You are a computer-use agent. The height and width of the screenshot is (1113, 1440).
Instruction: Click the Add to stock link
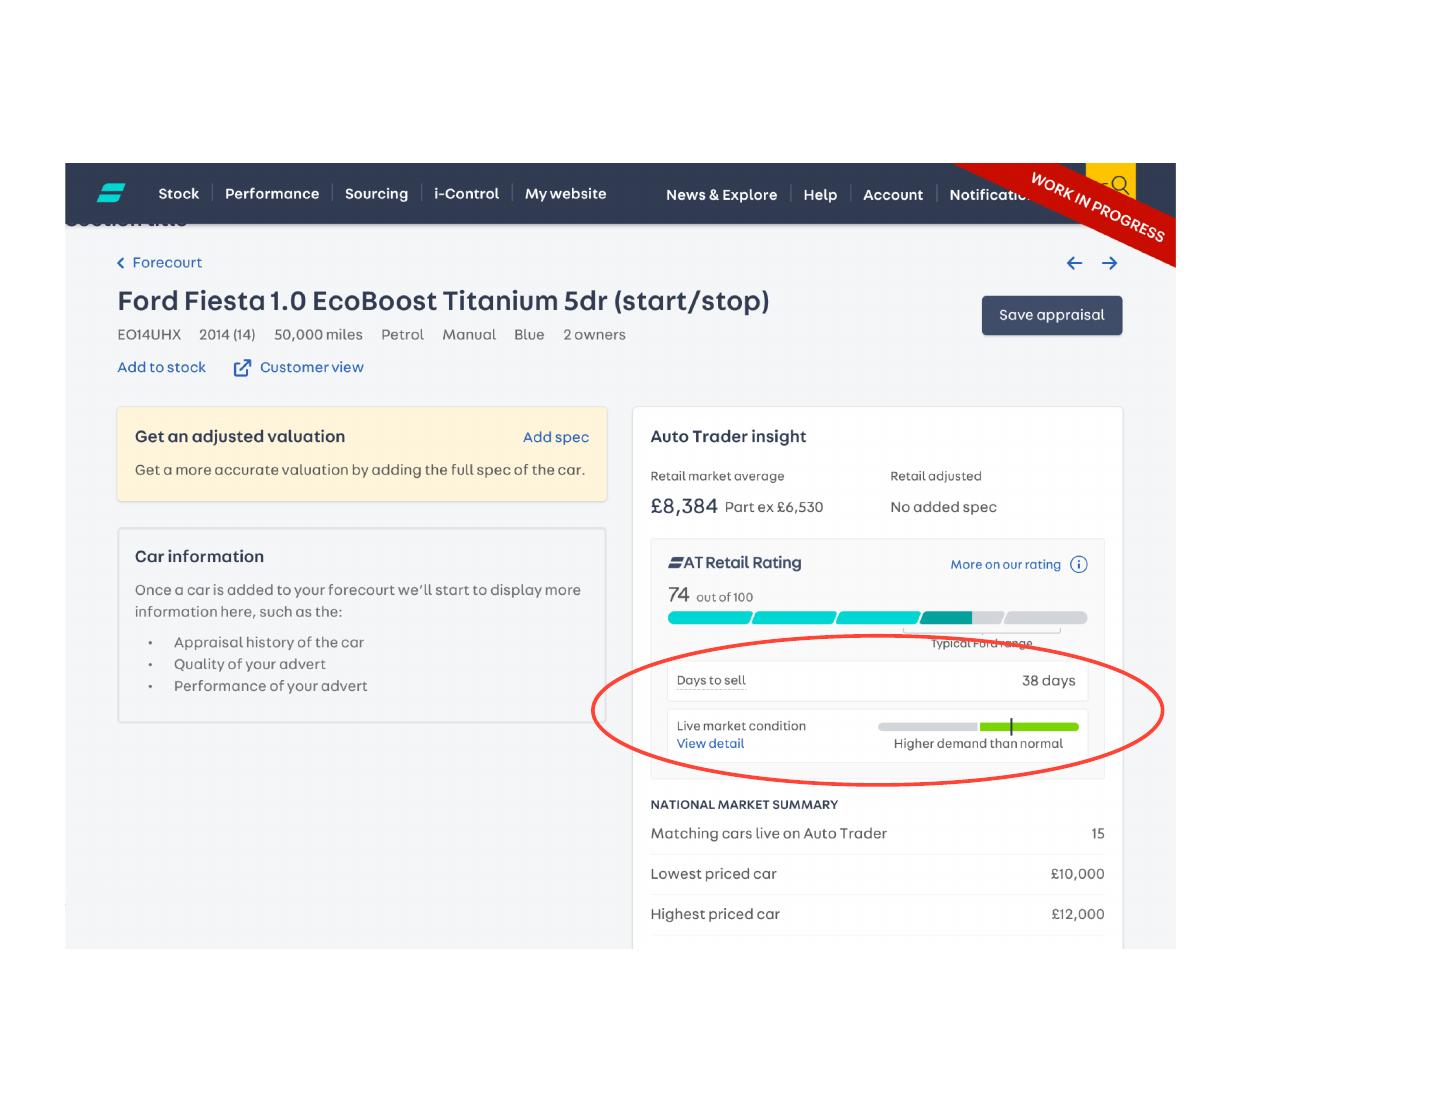[161, 367]
